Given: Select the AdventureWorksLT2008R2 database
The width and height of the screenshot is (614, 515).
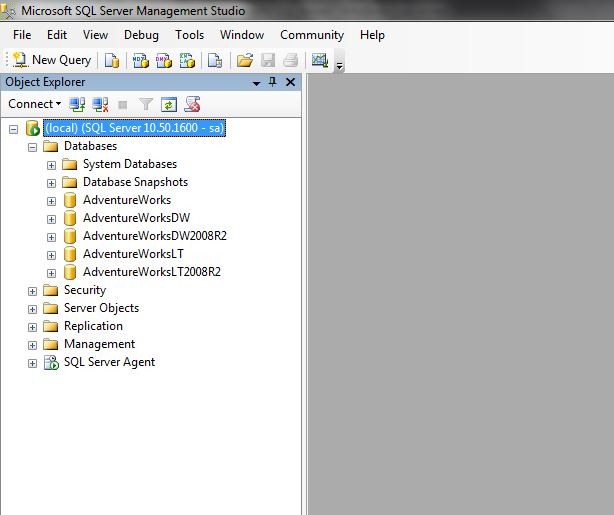Looking at the screenshot, I should (152, 272).
